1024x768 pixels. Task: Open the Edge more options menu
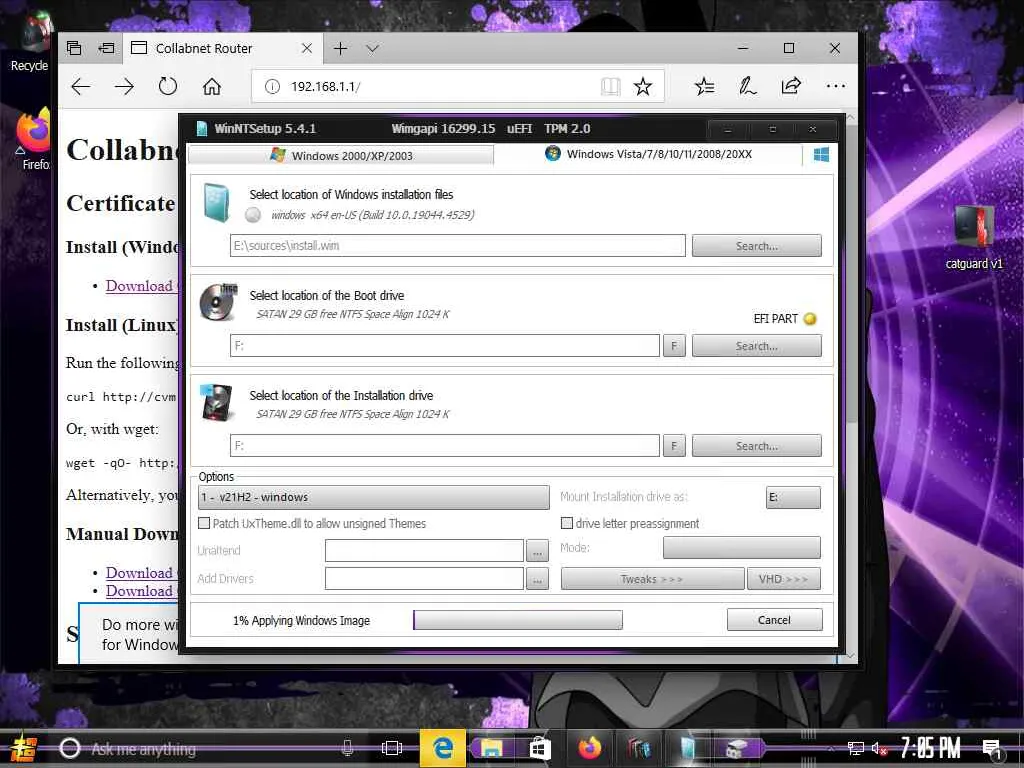pyautogui.click(x=835, y=86)
